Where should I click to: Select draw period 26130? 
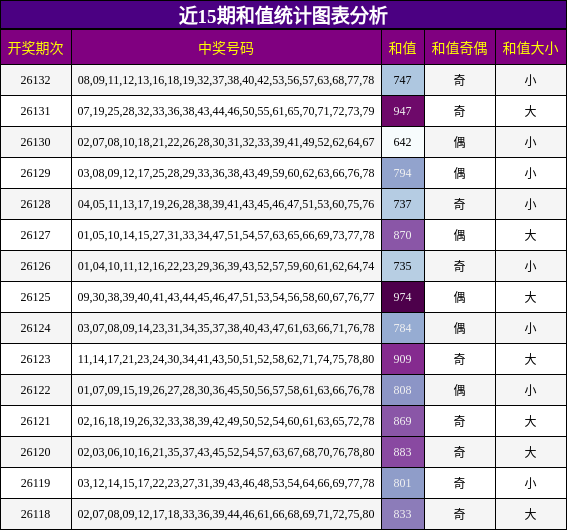pos(35,142)
